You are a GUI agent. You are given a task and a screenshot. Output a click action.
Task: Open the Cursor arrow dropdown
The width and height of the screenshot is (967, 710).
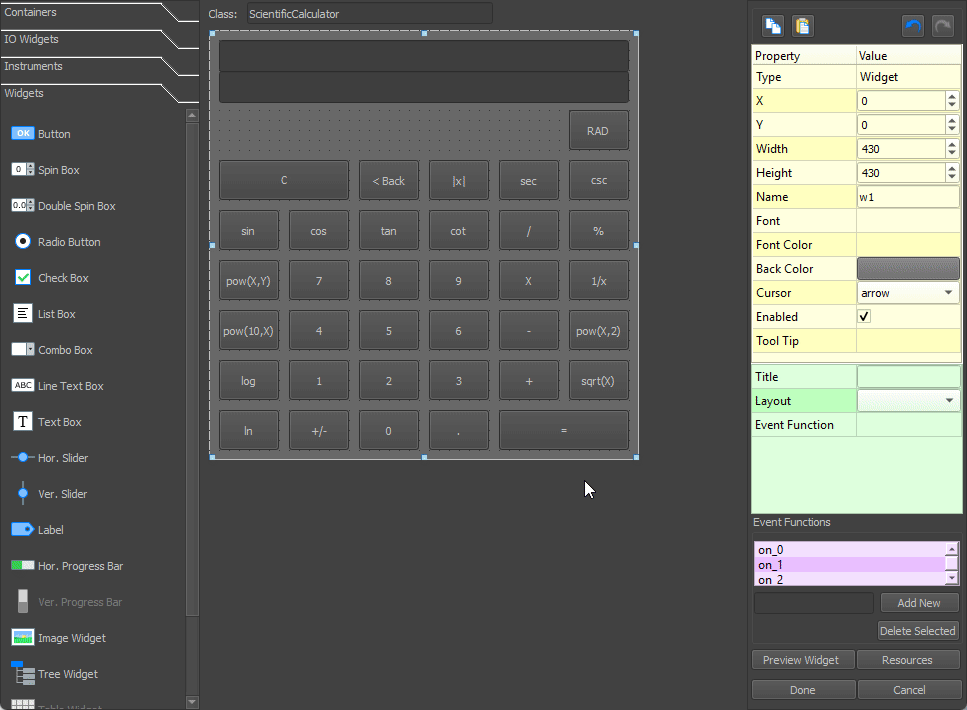coord(908,293)
